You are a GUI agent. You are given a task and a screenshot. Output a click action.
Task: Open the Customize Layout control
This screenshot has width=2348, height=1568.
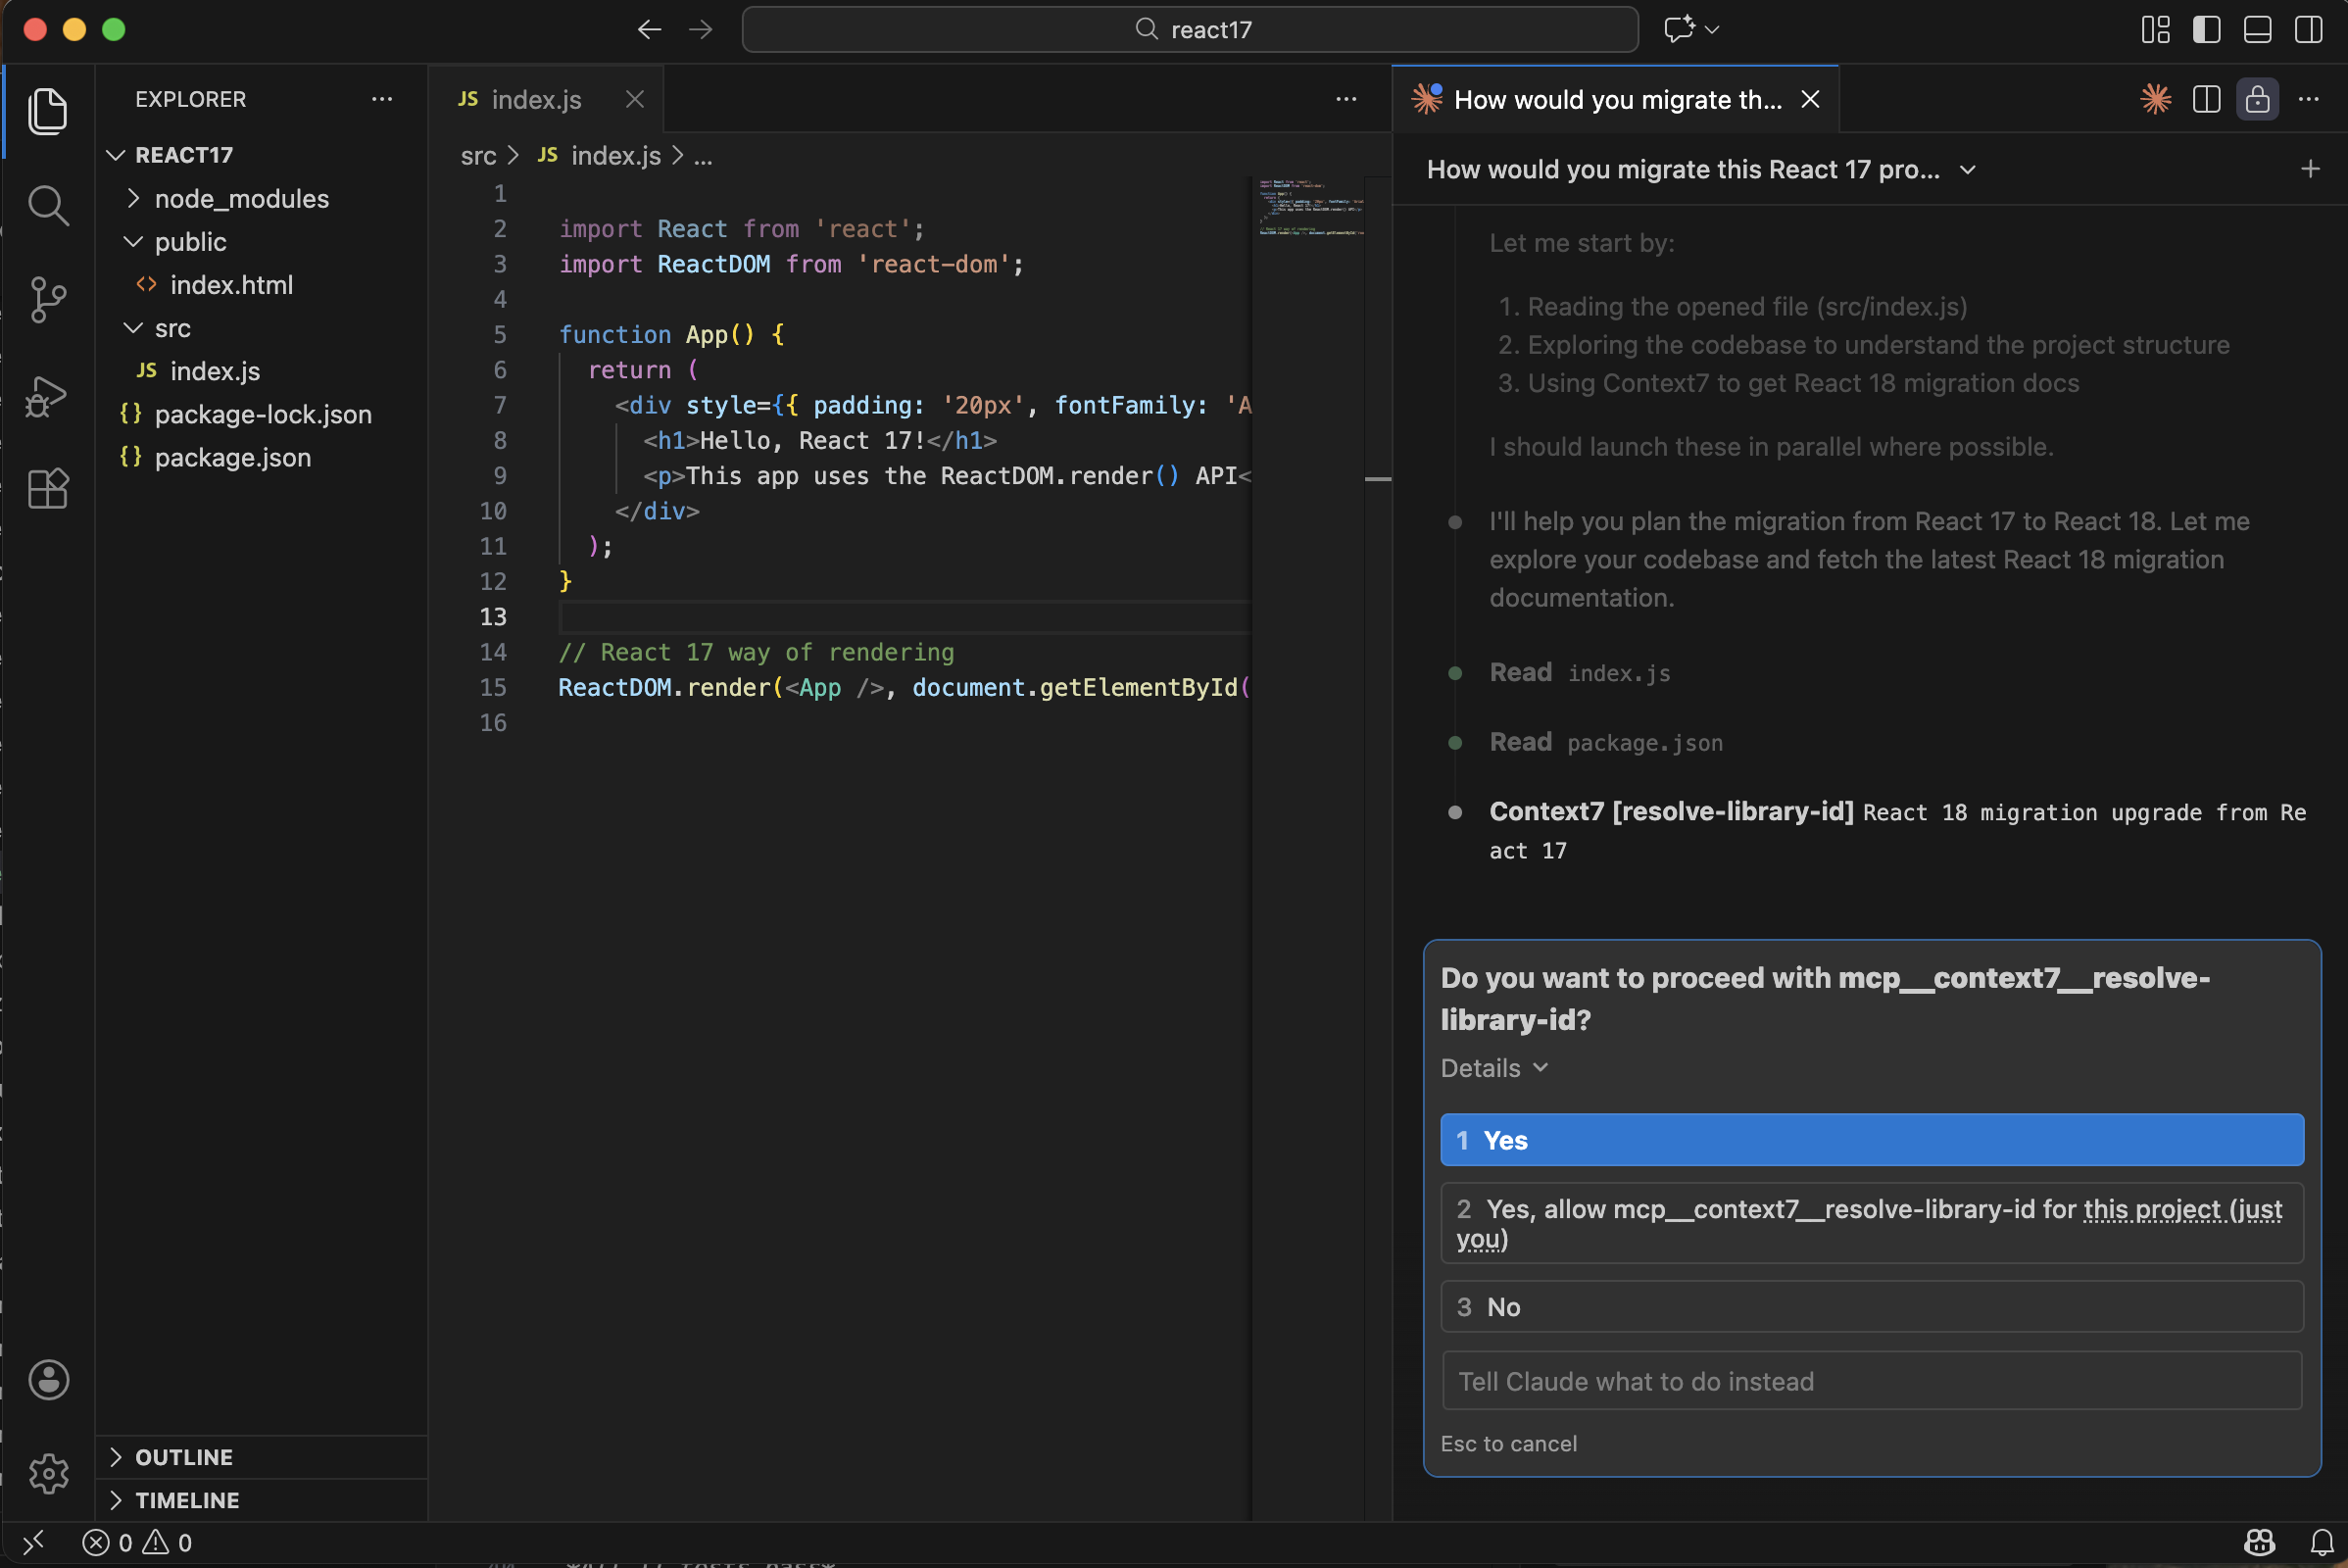click(x=2155, y=29)
